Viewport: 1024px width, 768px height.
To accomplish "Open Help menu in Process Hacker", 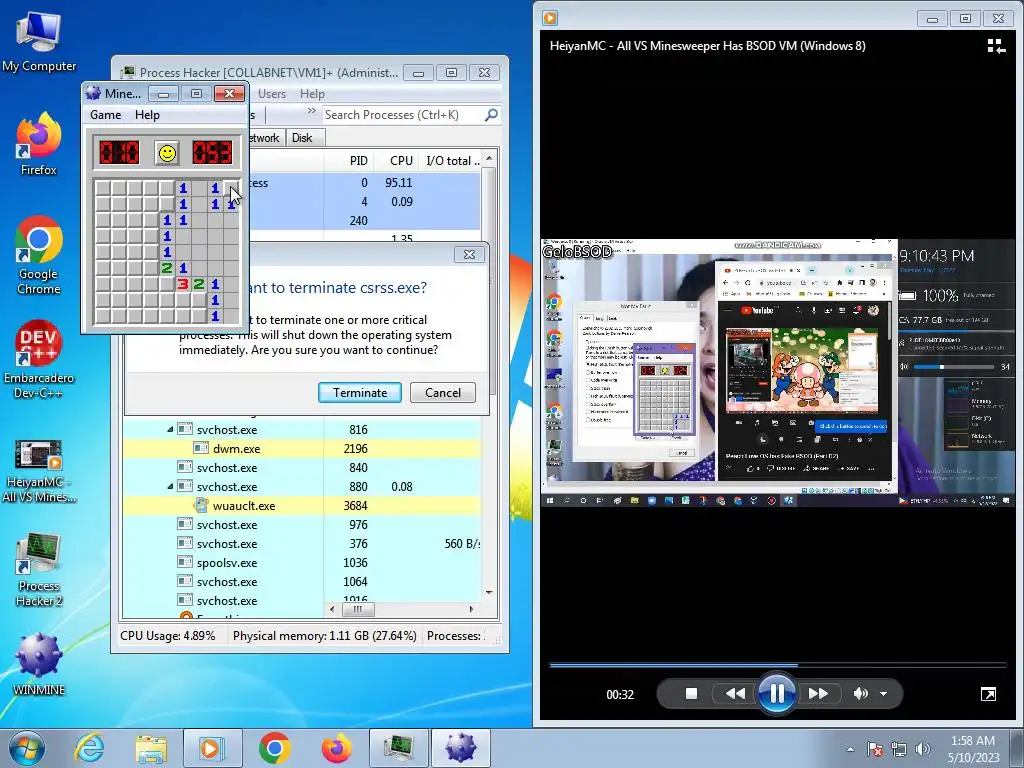I will pos(312,94).
